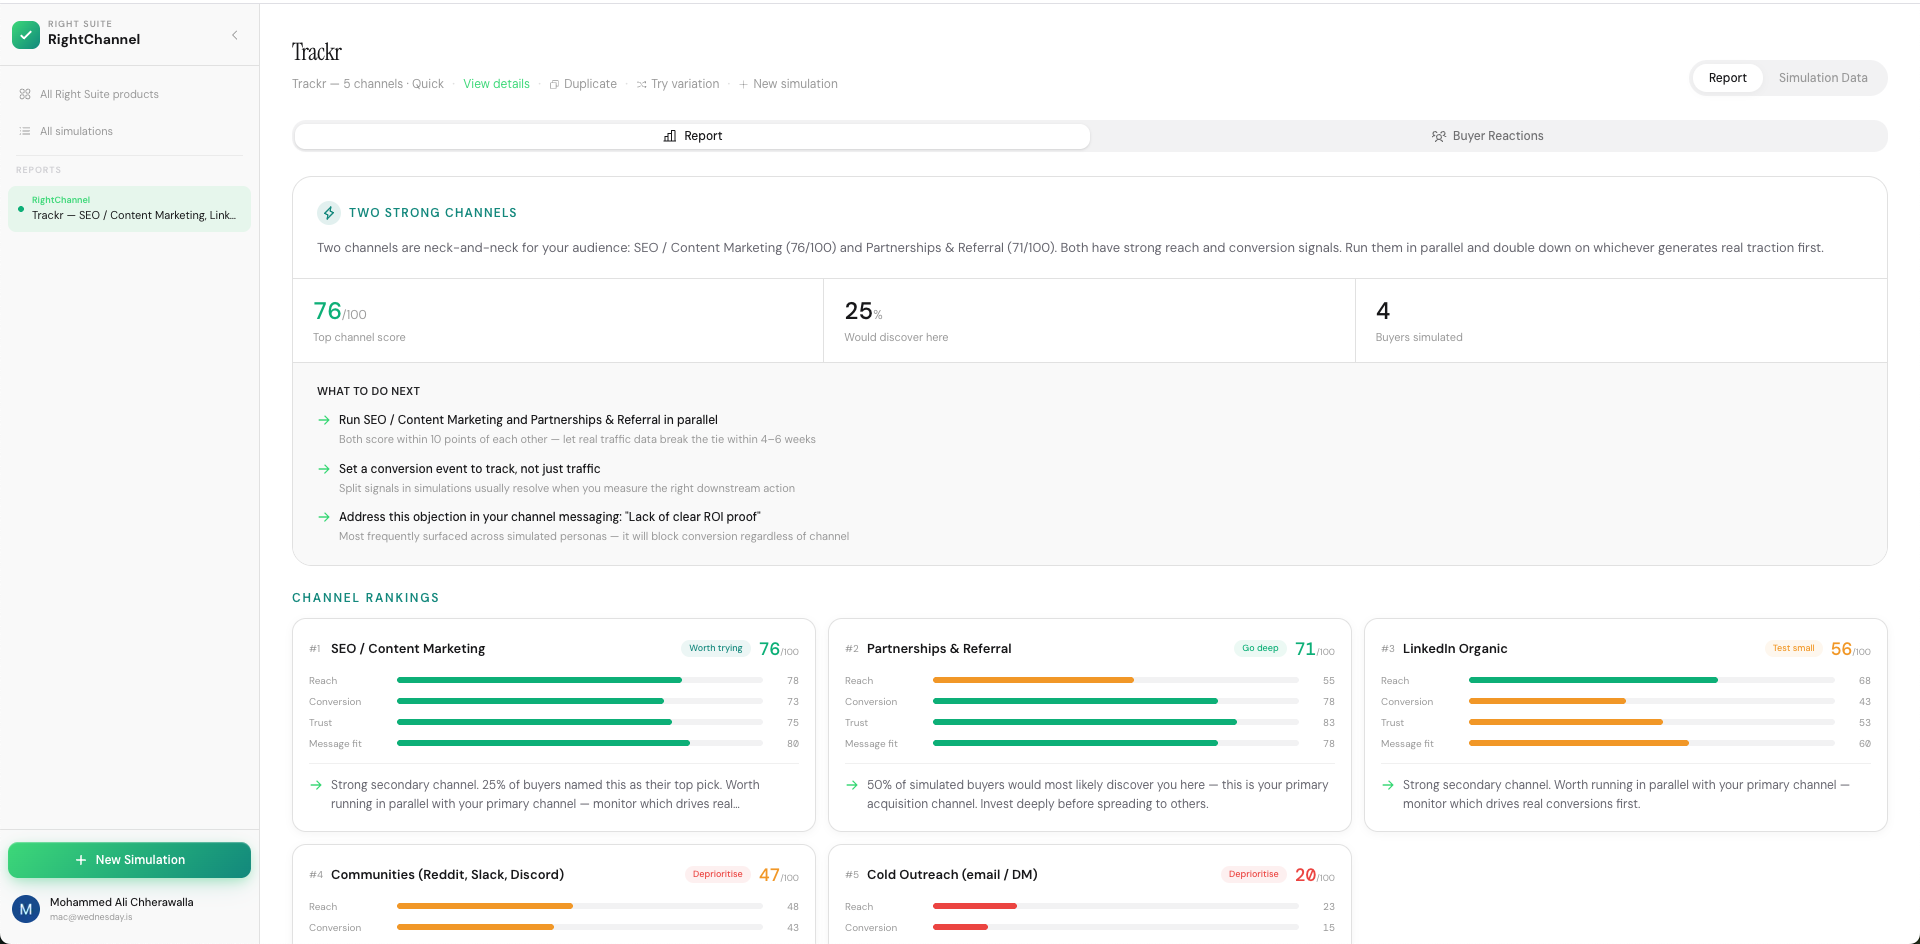
Task: Open All Right Suite products grid icon
Action: coord(25,94)
